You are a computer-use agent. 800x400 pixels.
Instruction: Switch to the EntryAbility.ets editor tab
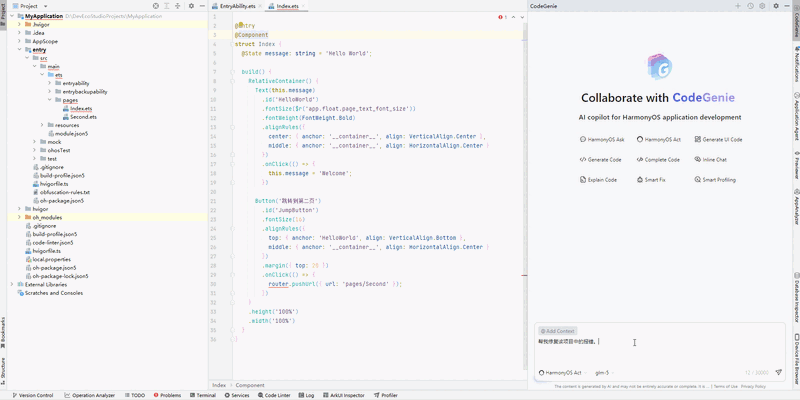click(x=235, y=6)
